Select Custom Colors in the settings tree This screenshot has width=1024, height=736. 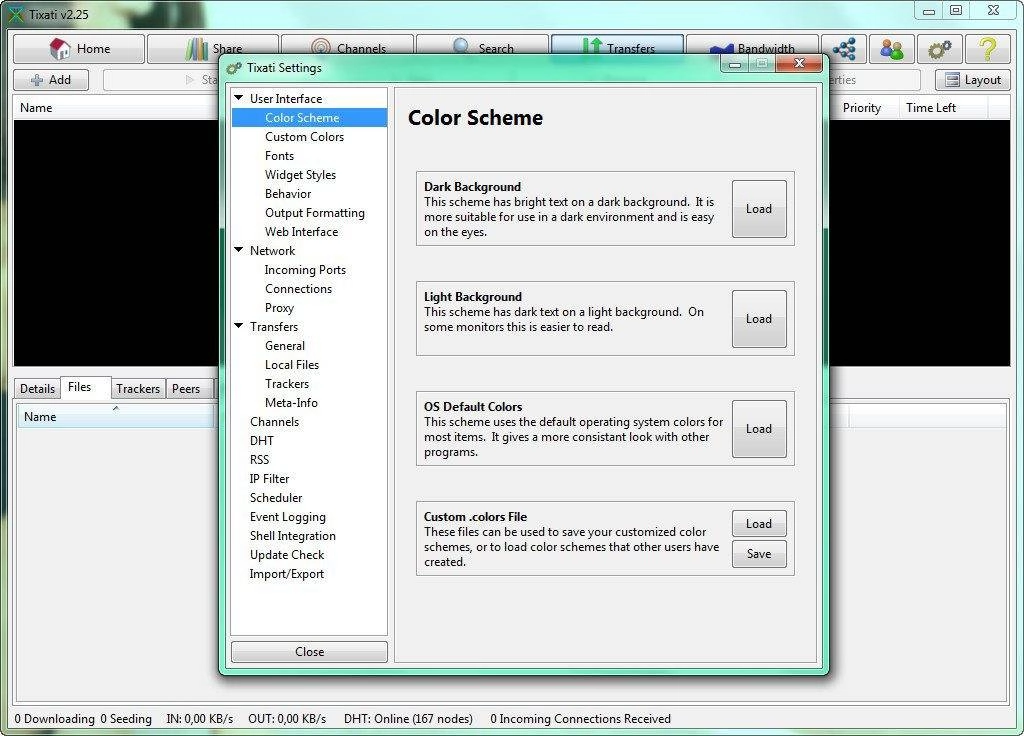304,136
